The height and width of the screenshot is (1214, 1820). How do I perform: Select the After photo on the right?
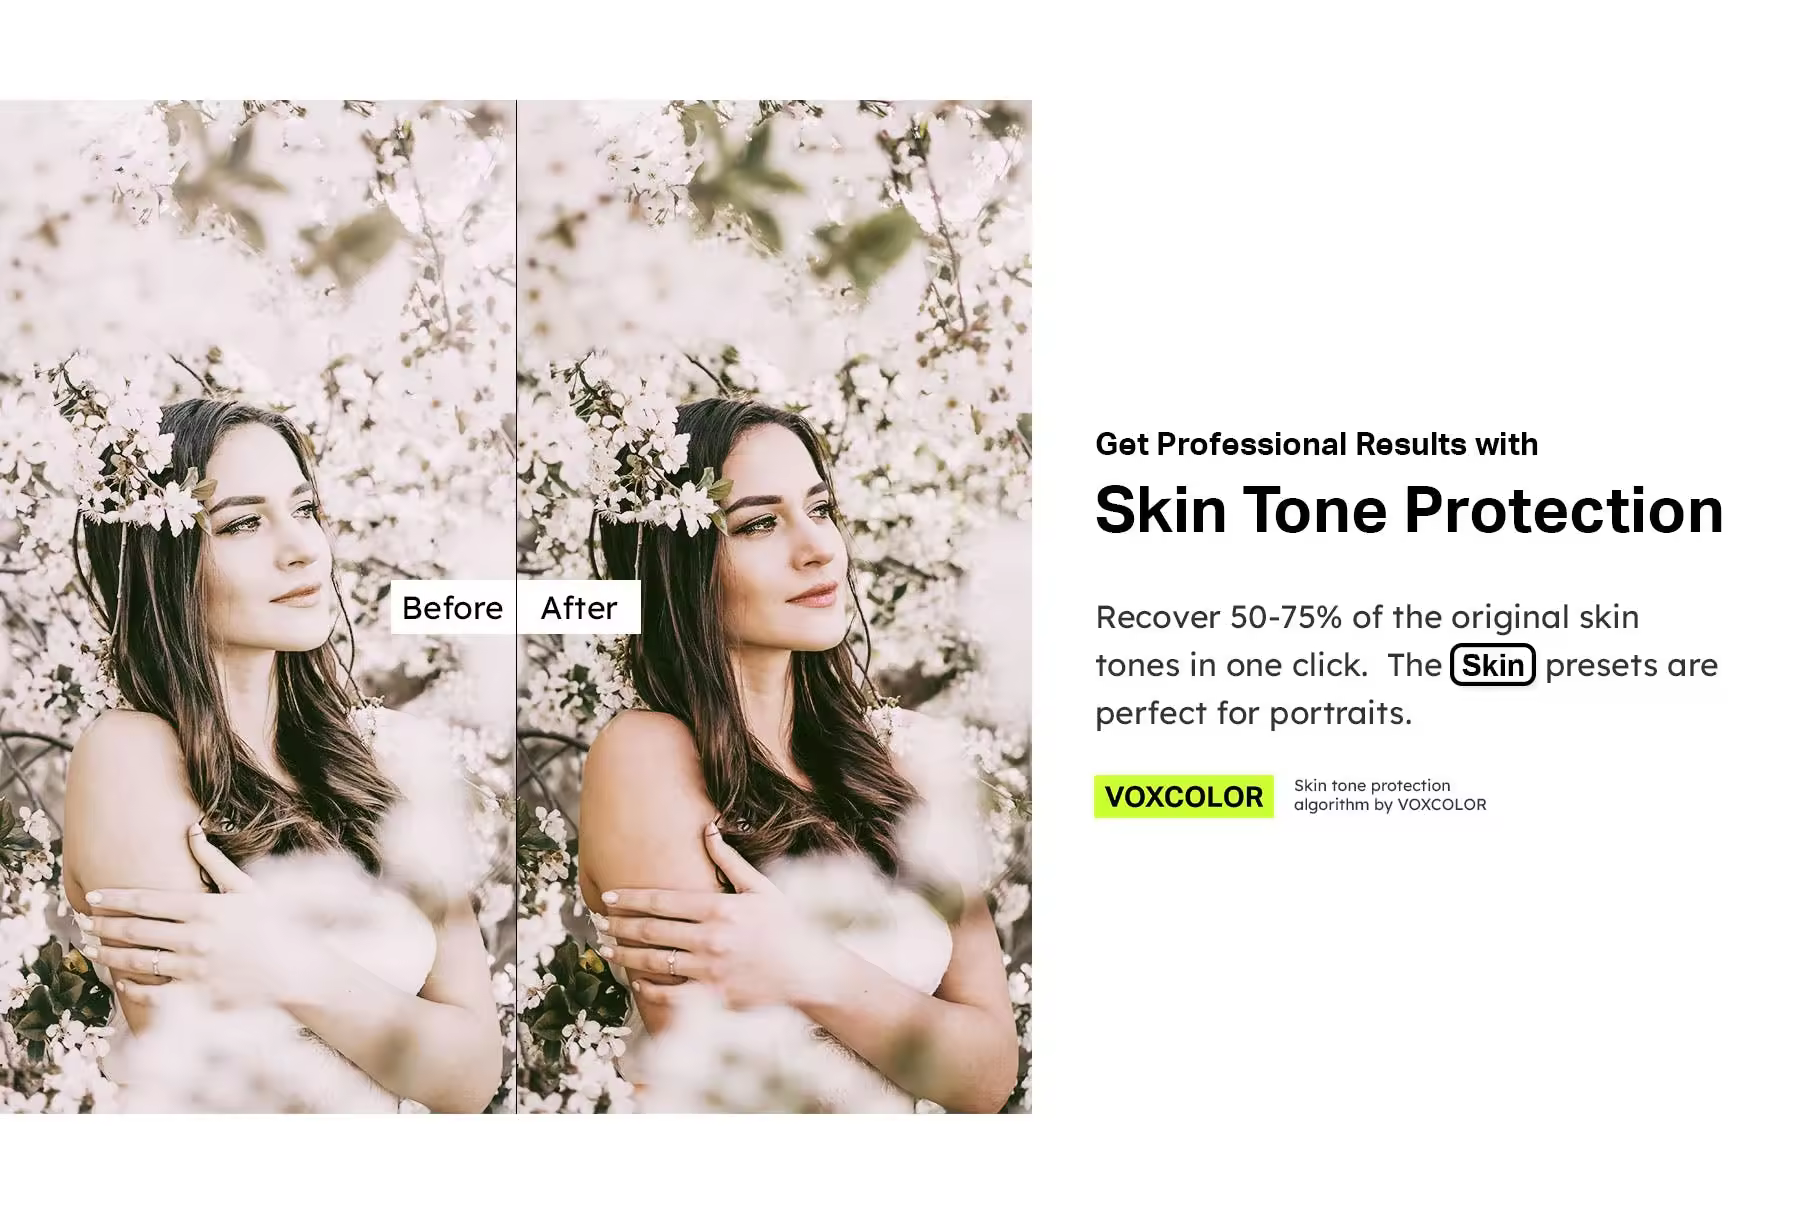point(774,606)
